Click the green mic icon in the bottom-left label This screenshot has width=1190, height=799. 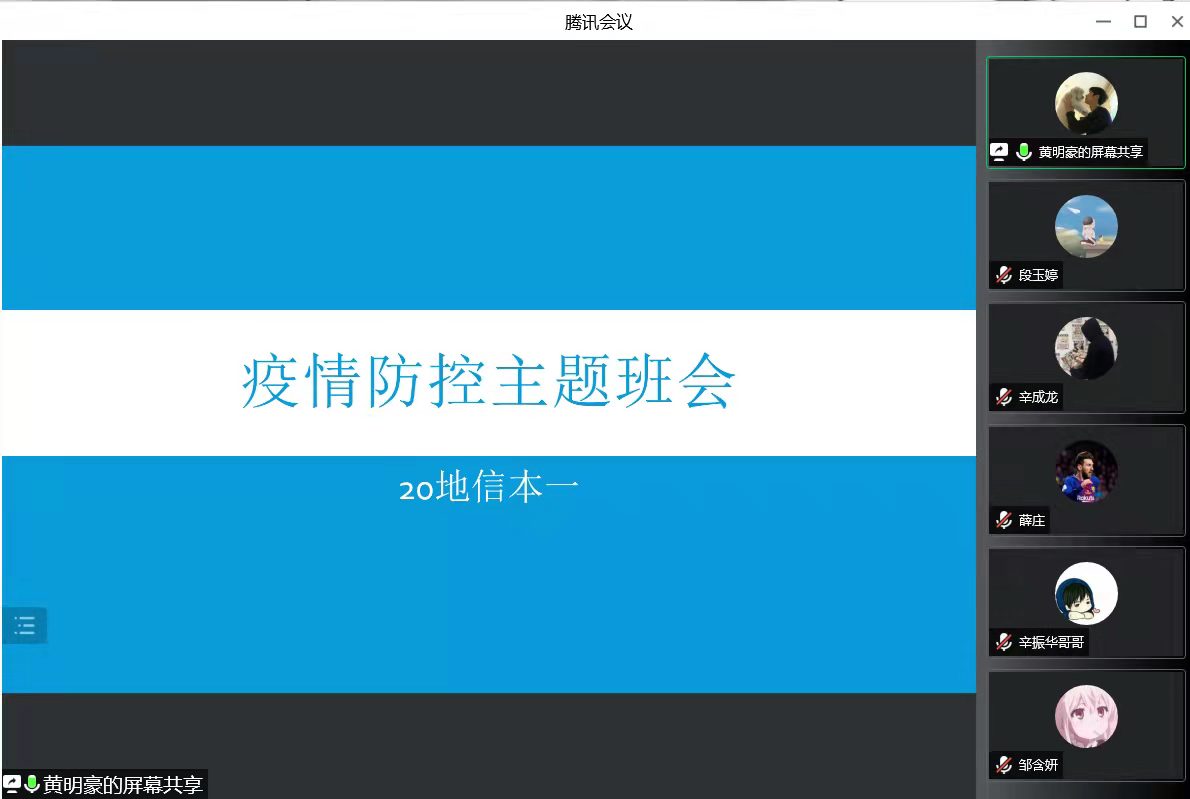[x=32, y=784]
